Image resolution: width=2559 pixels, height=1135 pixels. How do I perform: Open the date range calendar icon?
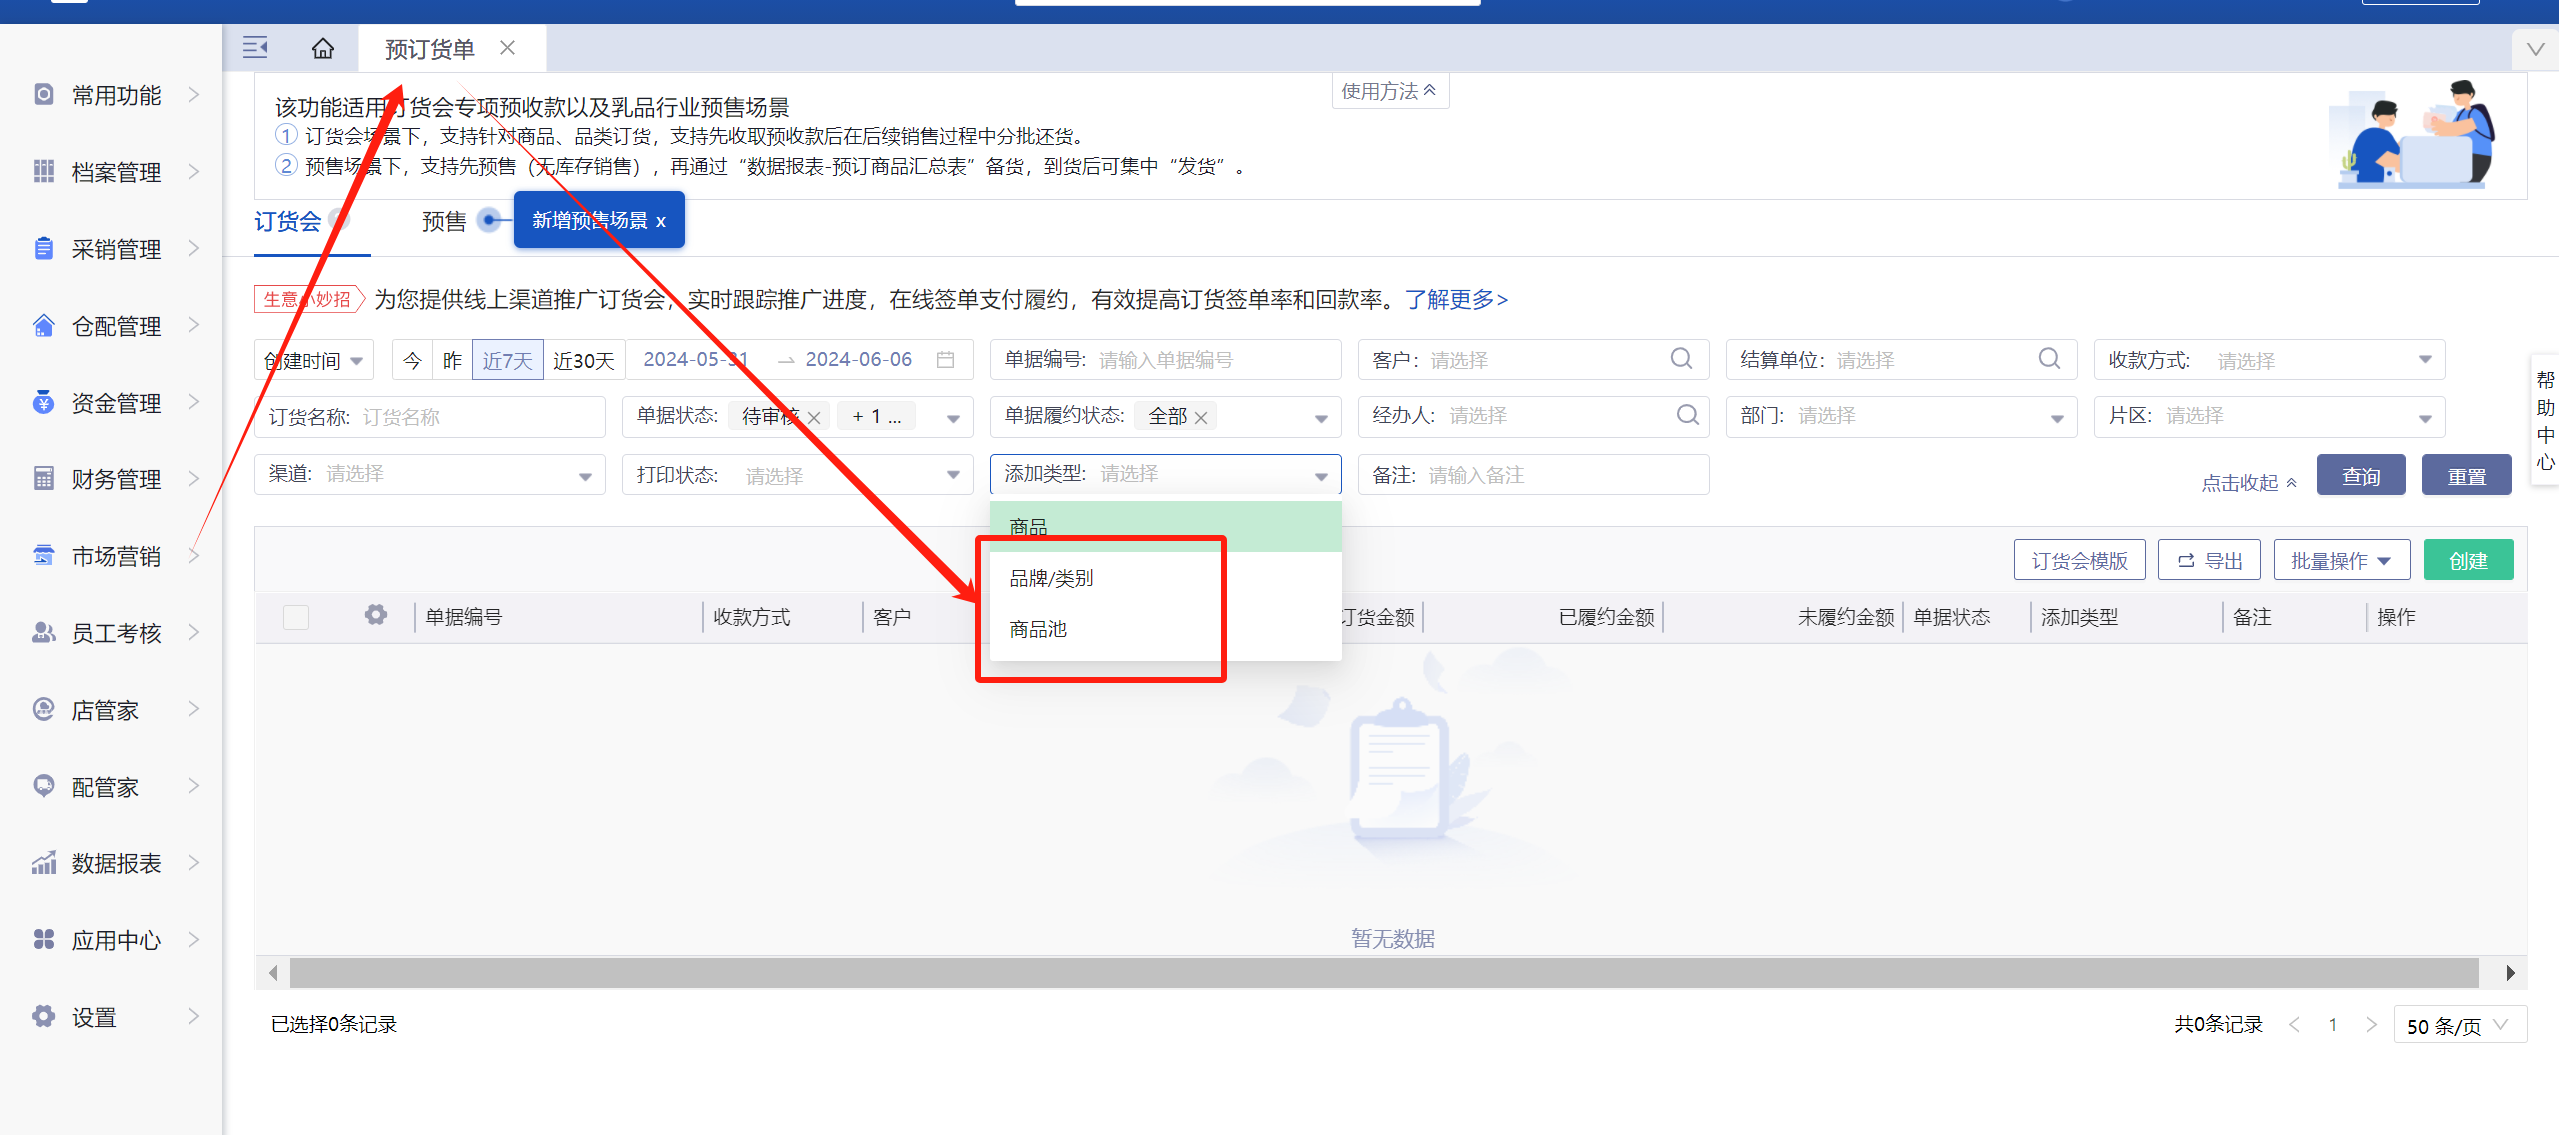click(945, 359)
